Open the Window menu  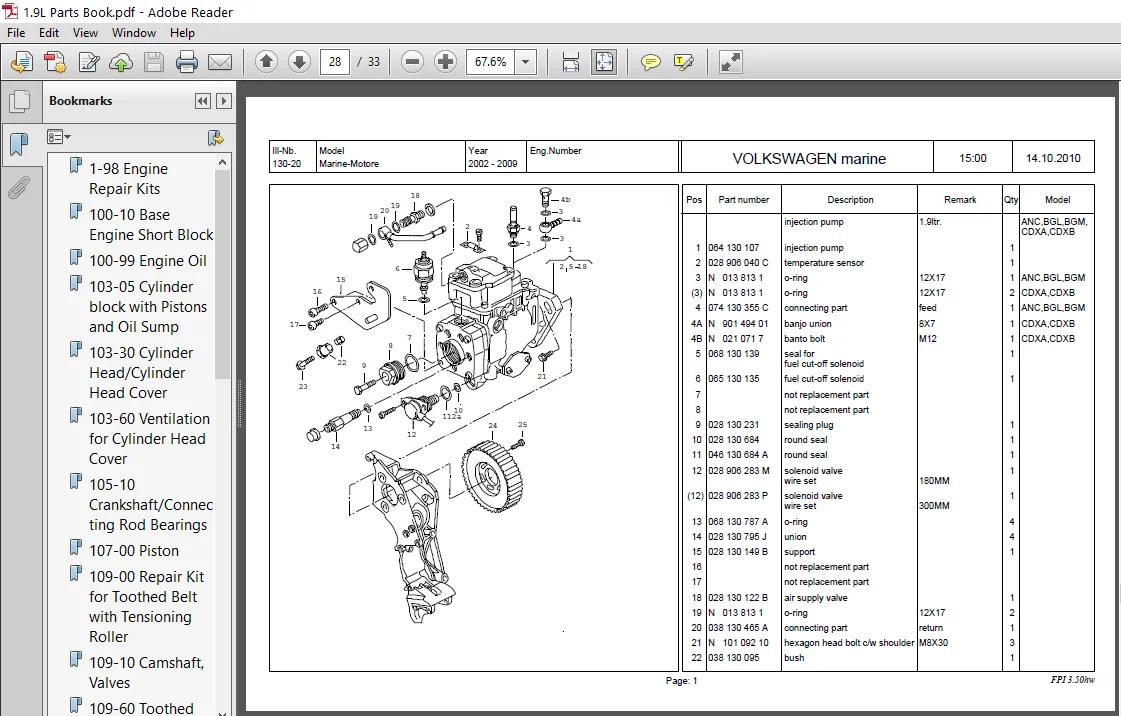pos(134,33)
